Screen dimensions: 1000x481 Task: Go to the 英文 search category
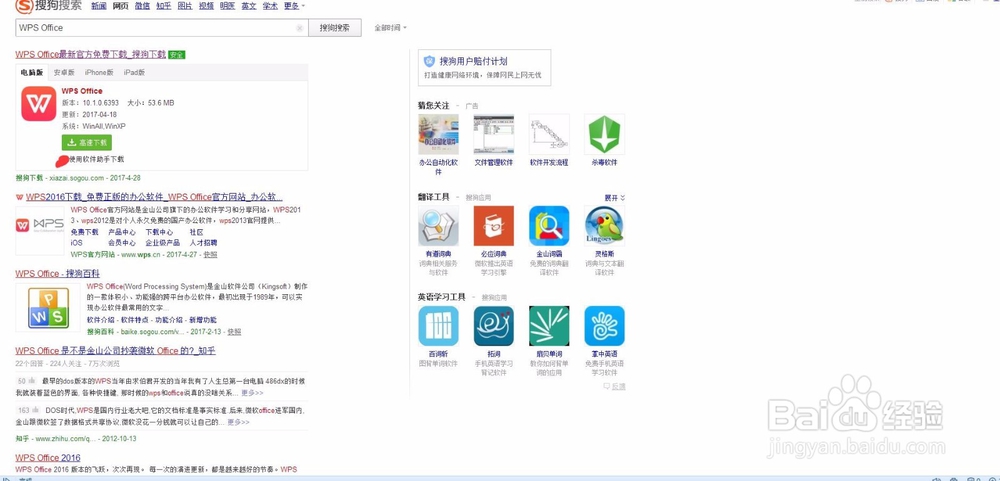249,6
